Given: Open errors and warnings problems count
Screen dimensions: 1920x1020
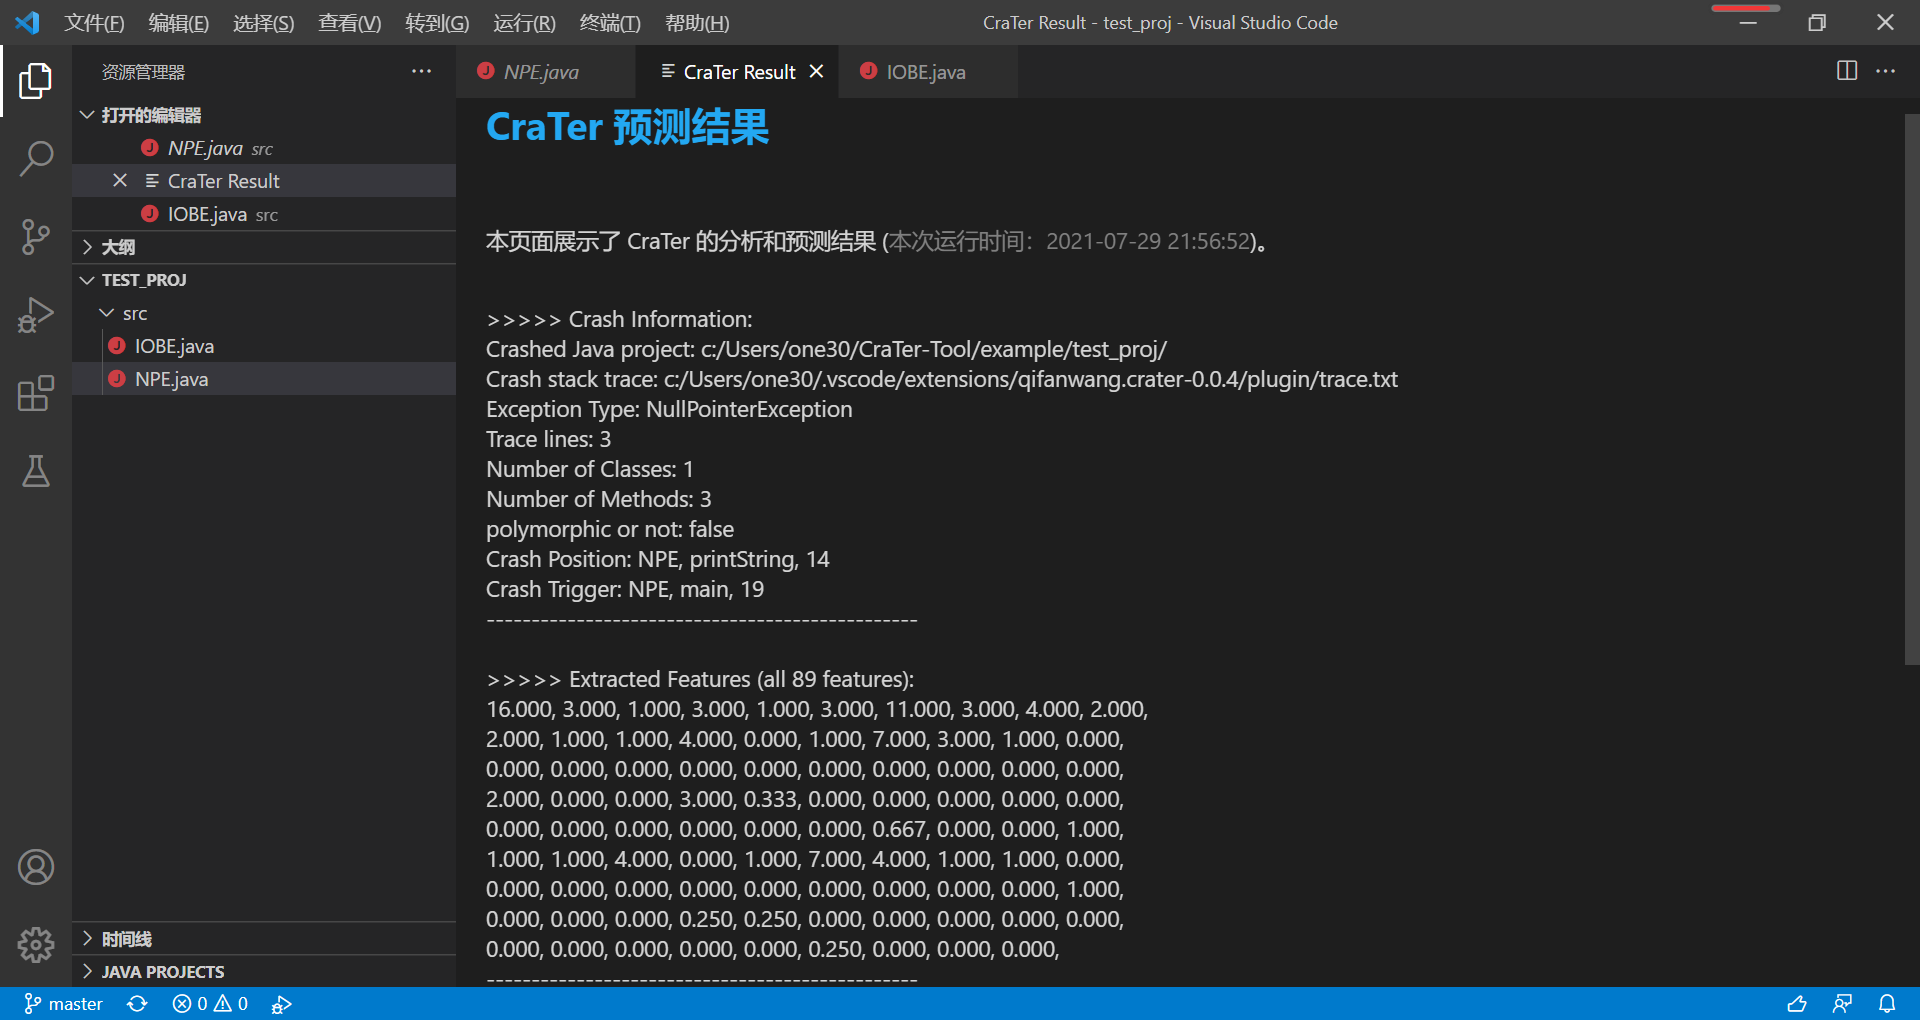Looking at the screenshot, I should click(210, 1004).
